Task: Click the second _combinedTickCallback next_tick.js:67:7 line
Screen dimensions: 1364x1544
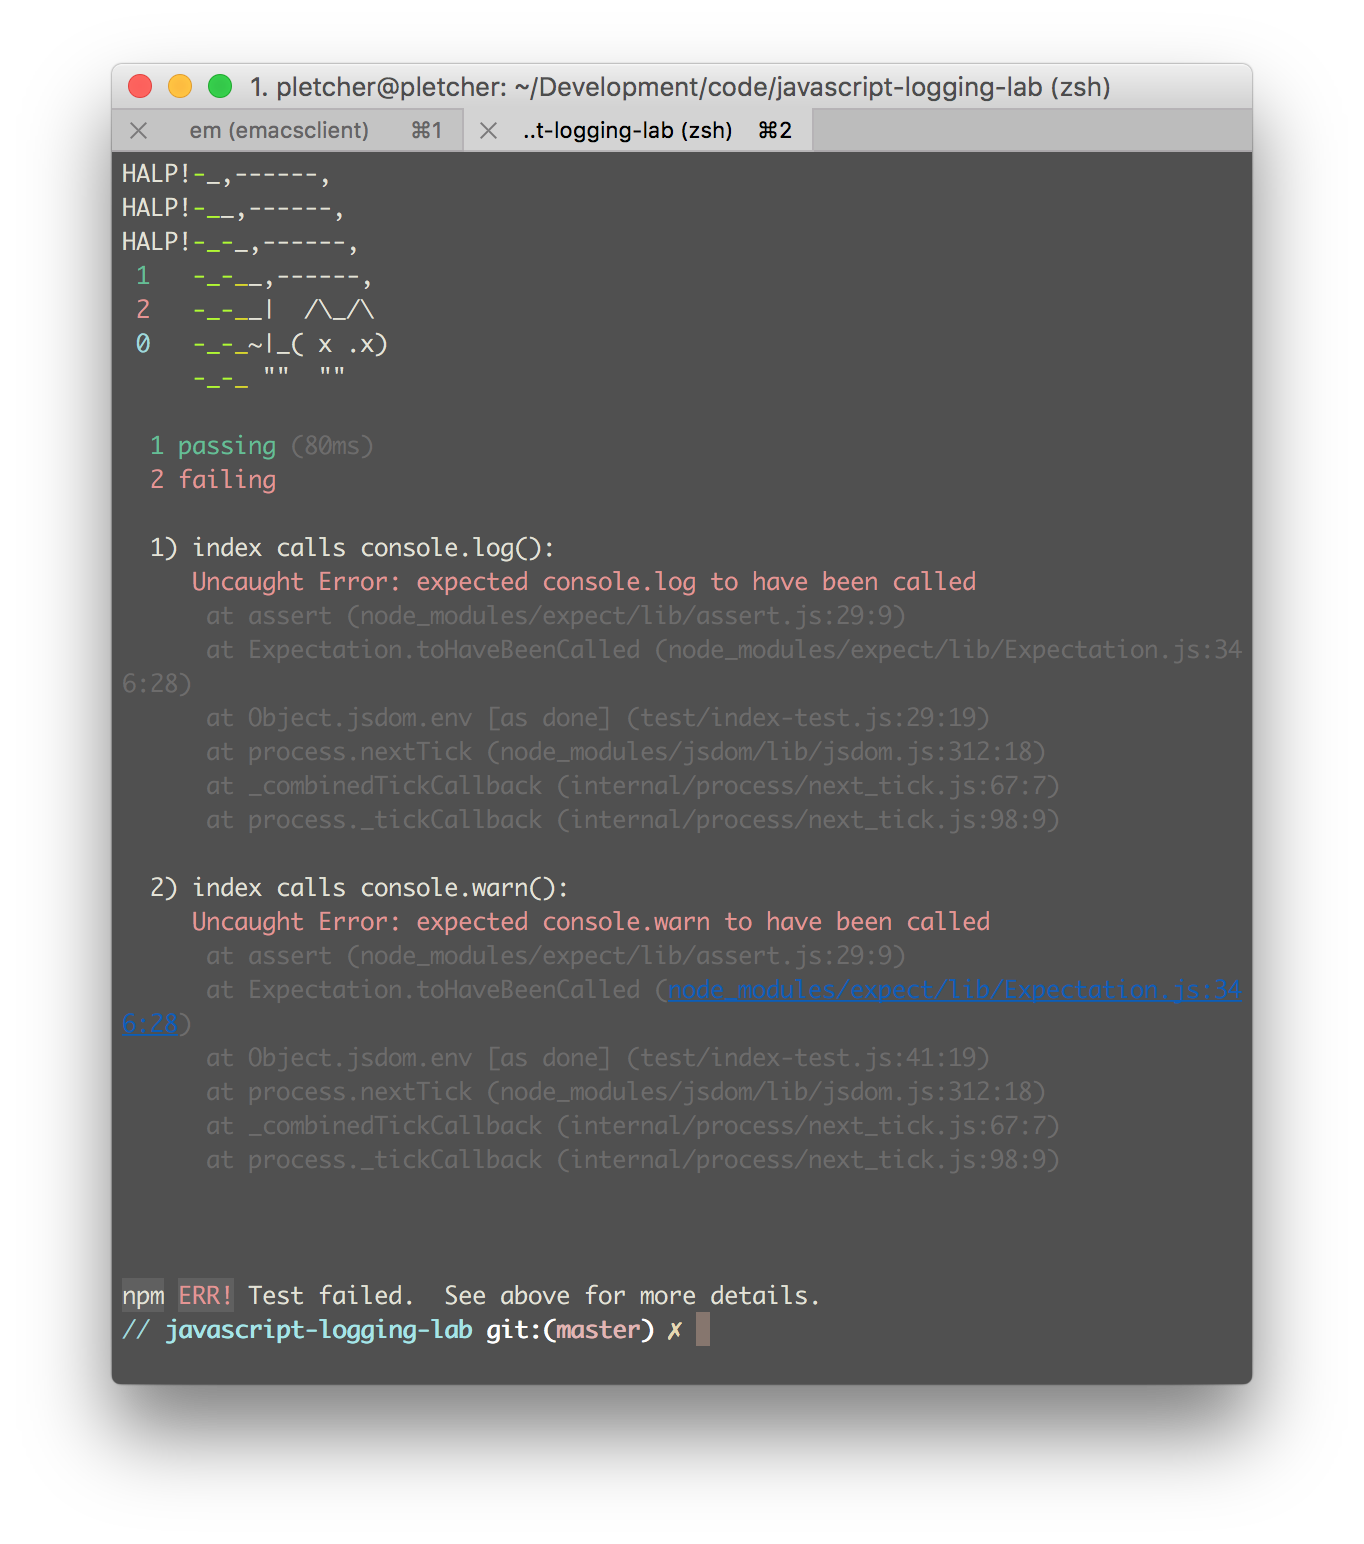Action: [x=633, y=1126]
